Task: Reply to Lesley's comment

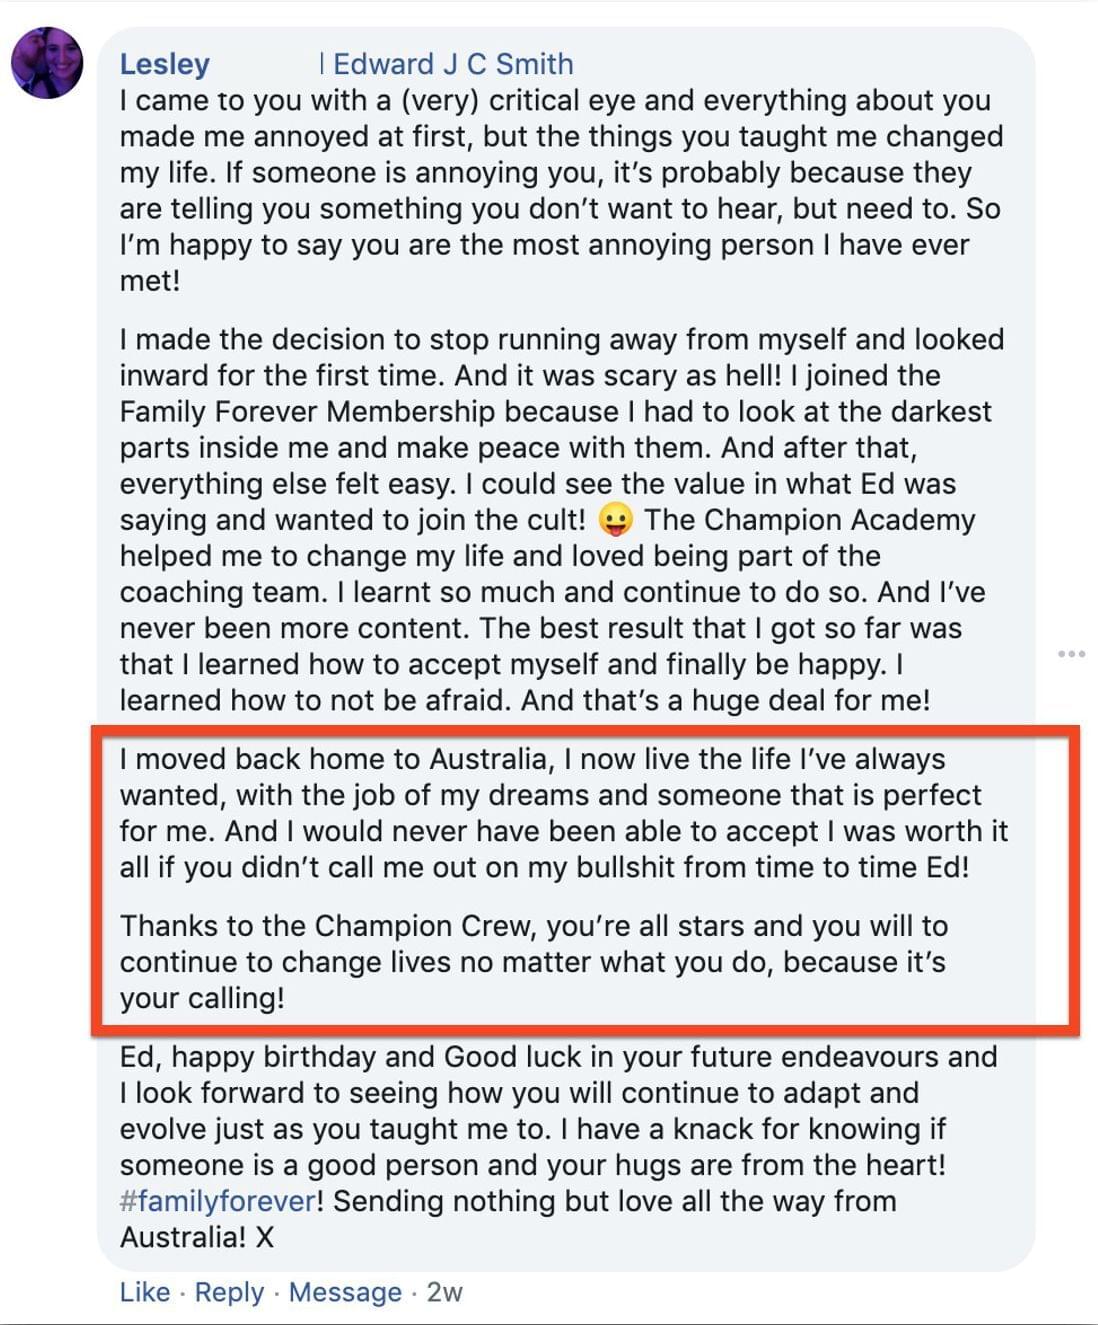Action: (x=229, y=1292)
